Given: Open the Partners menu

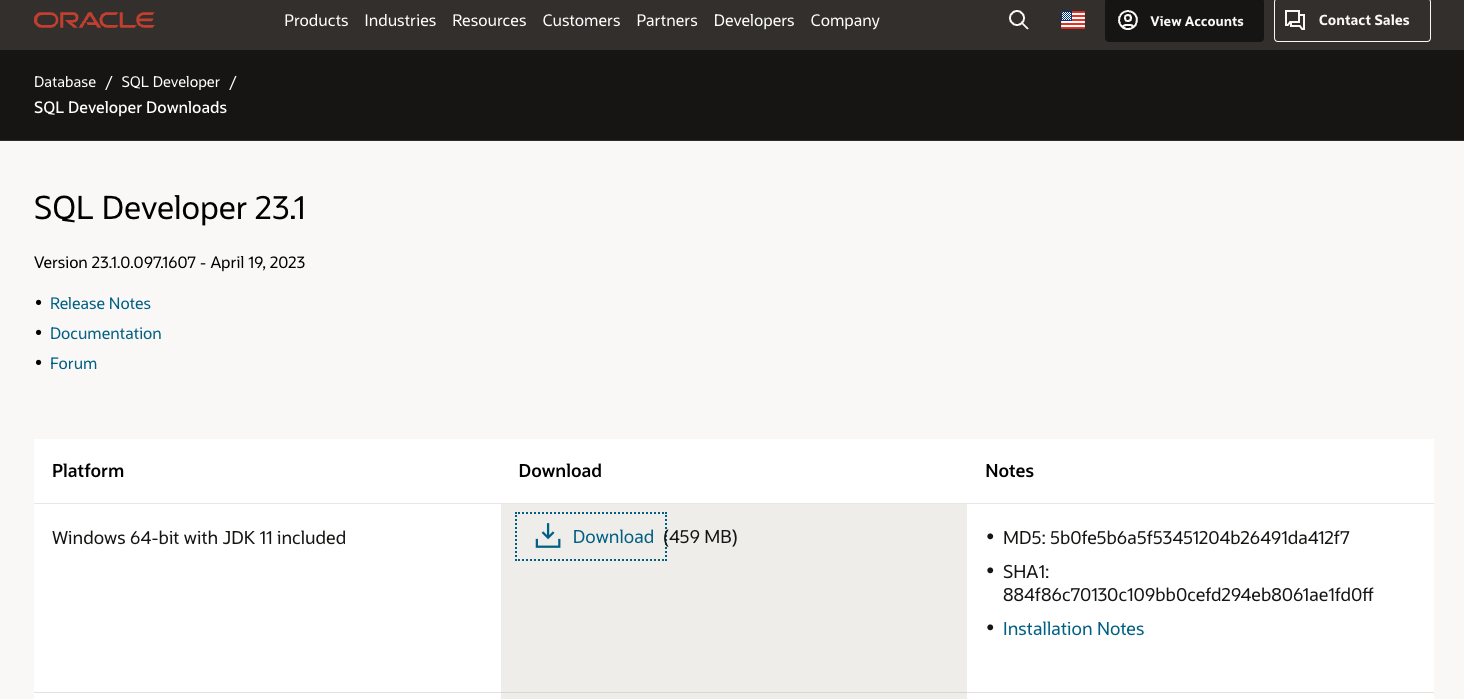Looking at the screenshot, I should [667, 20].
